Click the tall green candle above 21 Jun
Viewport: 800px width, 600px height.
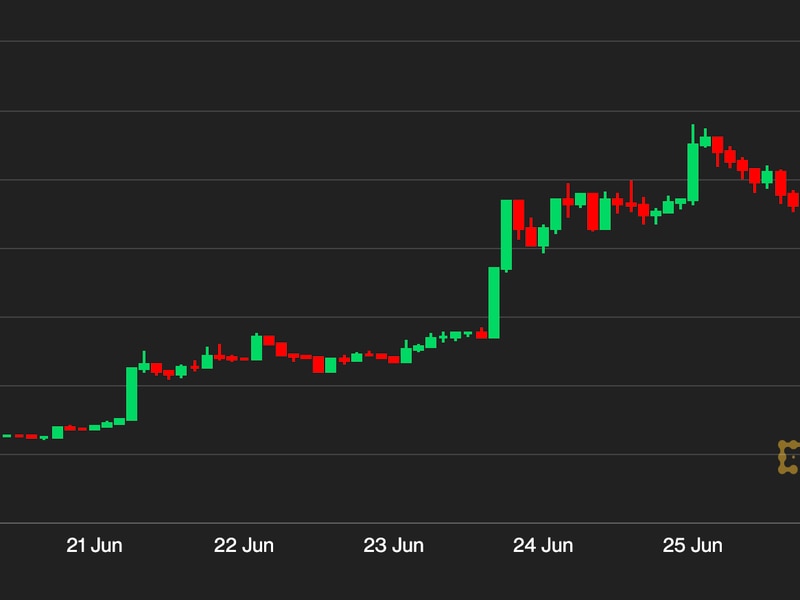pos(131,393)
